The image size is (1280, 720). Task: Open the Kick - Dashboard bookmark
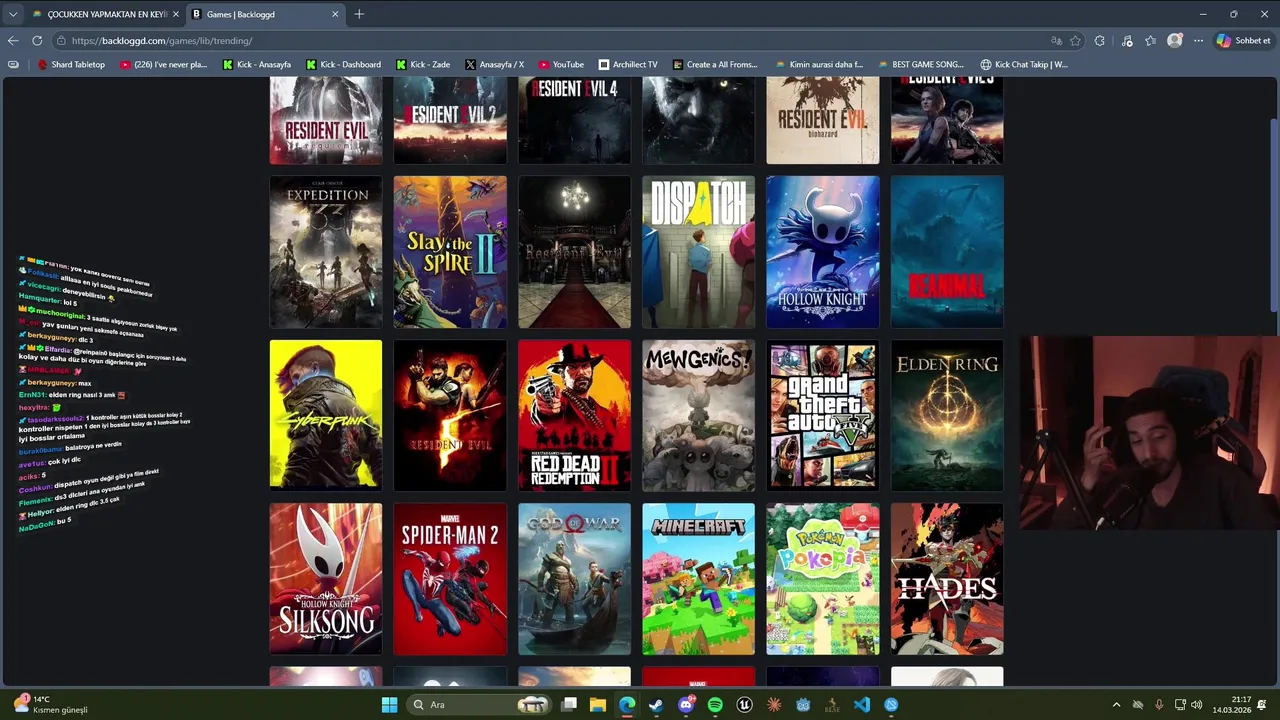(x=343, y=64)
